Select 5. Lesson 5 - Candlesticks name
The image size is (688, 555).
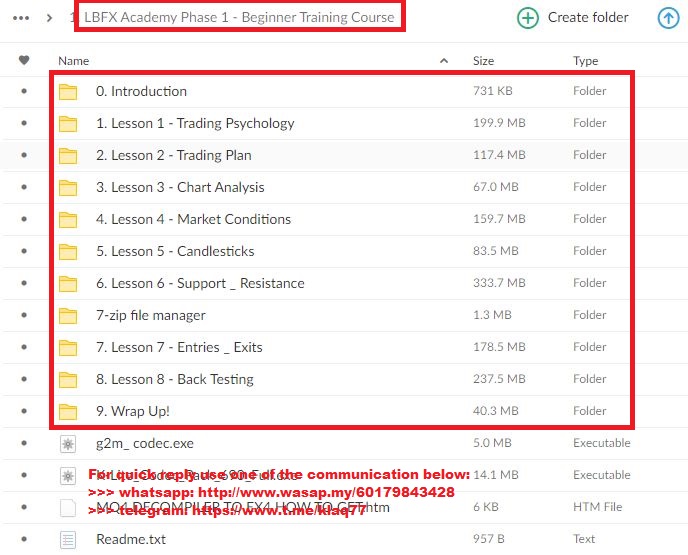point(175,251)
